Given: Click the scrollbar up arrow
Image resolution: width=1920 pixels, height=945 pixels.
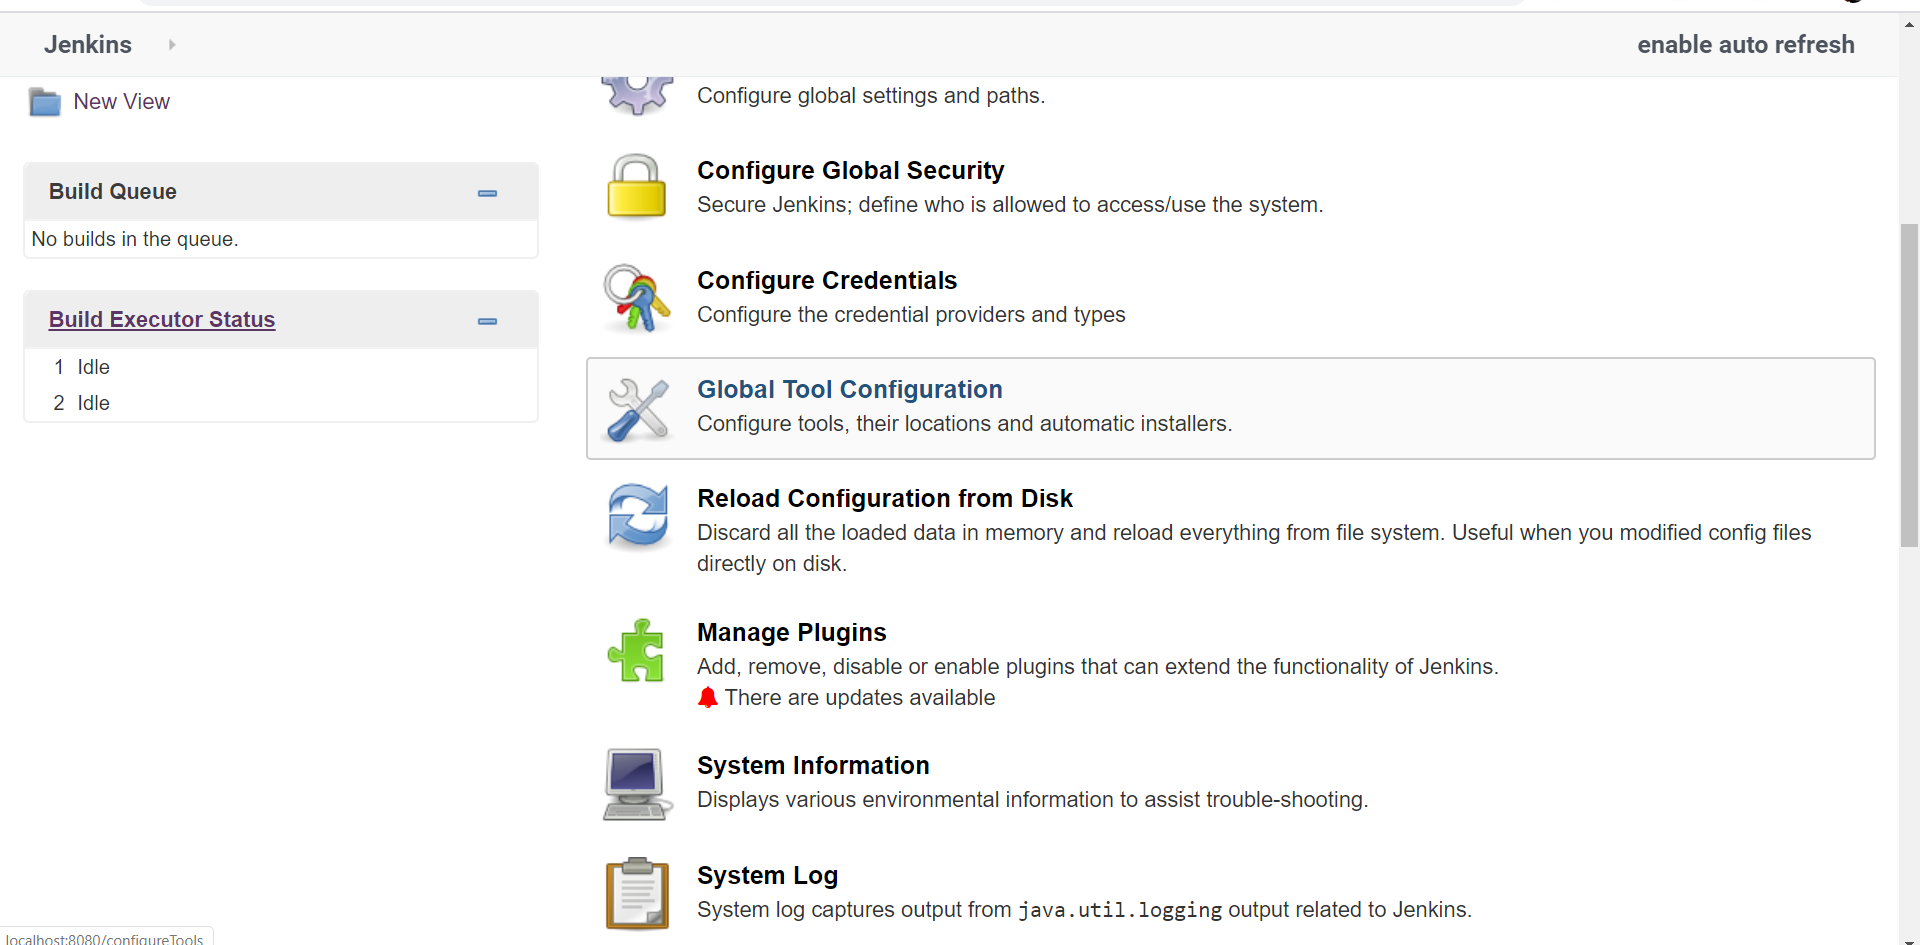Looking at the screenshot, I should pyautogui.click(x=1909, y=24).
